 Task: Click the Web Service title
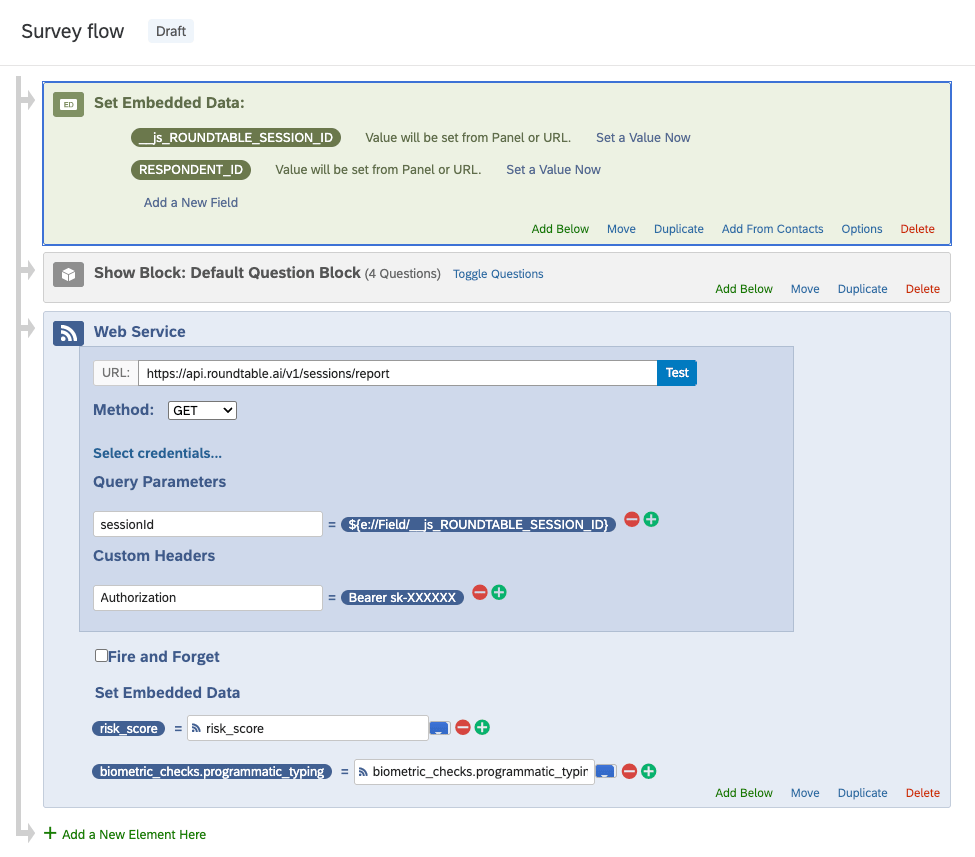tap(140, 331)
